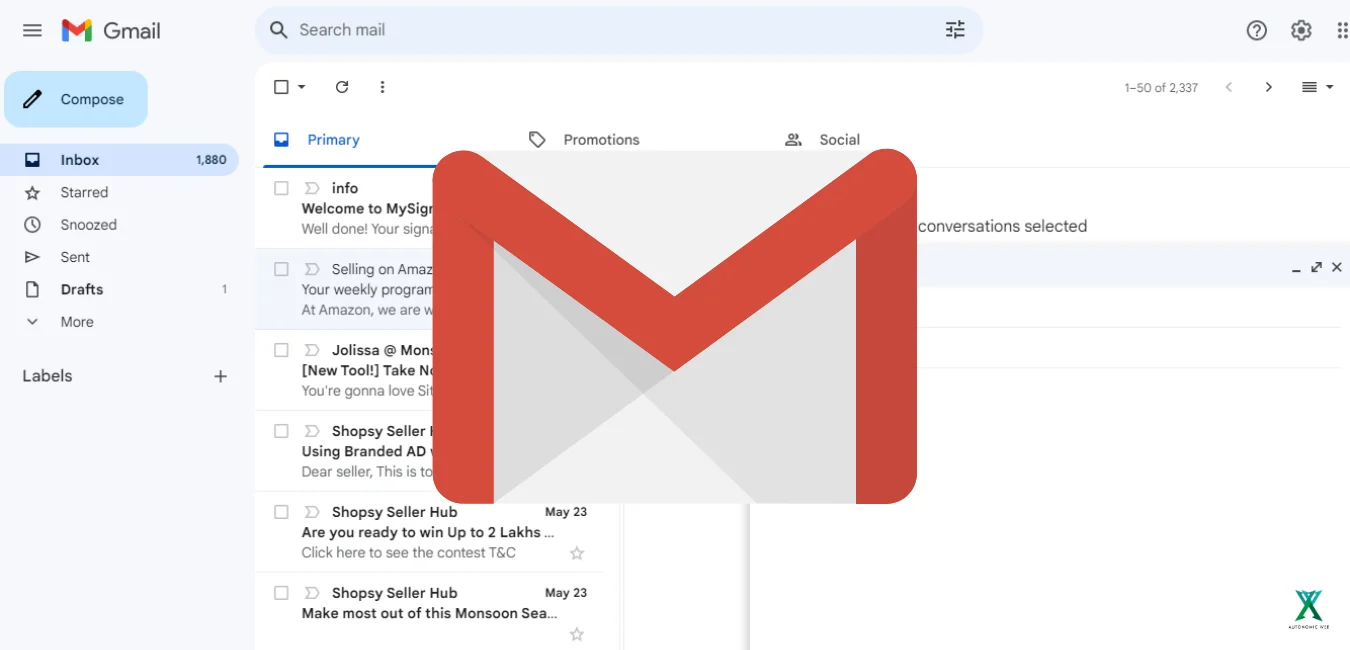The height and width of the screenshot is (650, 1350).
Task: Show search options filter icon
Action: click(x=955, y=30)
